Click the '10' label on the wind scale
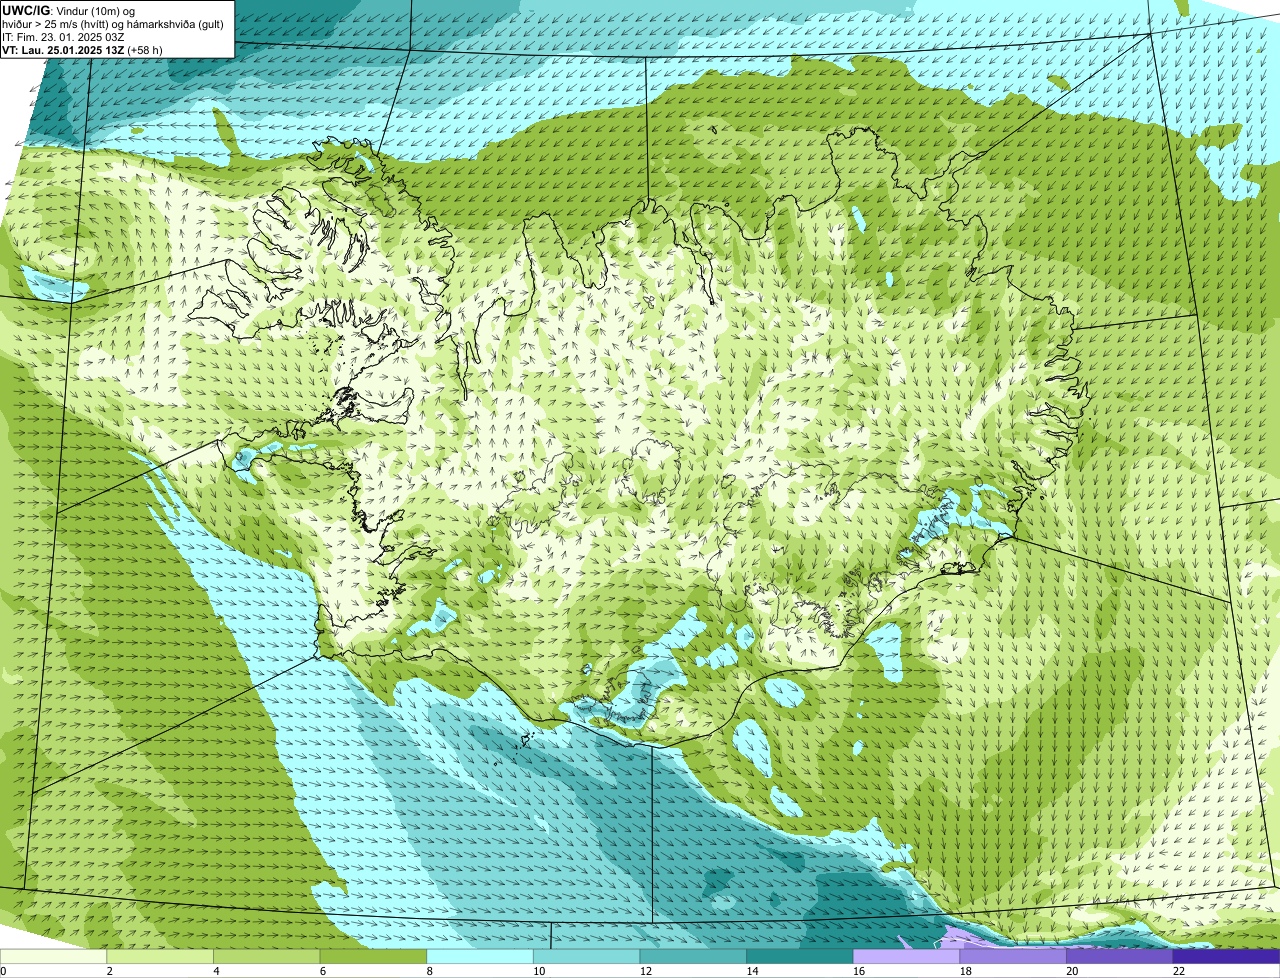The image size is (1280, 978). [x=539, y=971]
